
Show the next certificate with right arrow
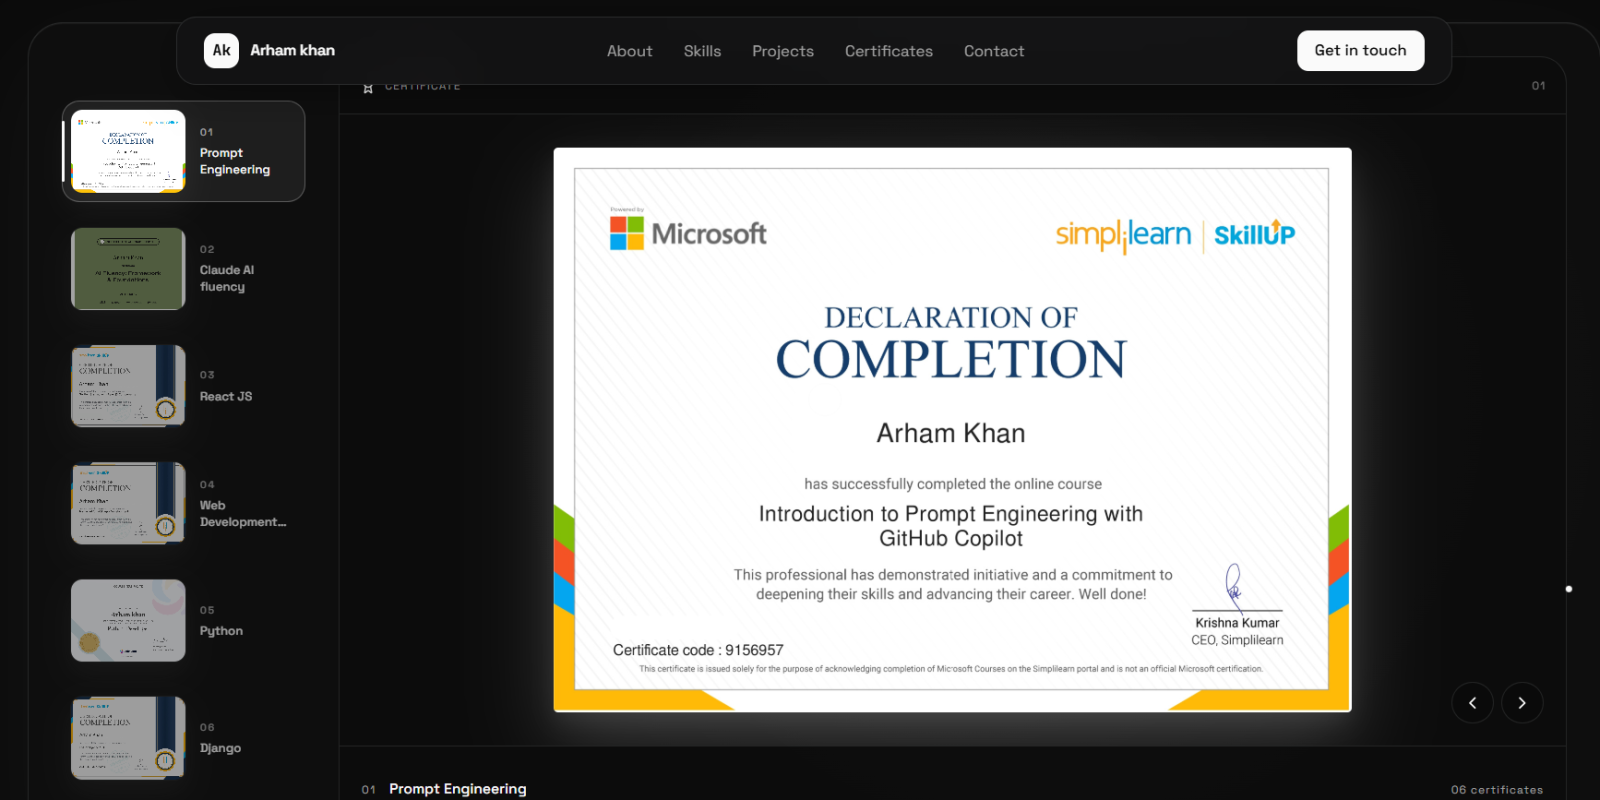[x=1522, y=703]
